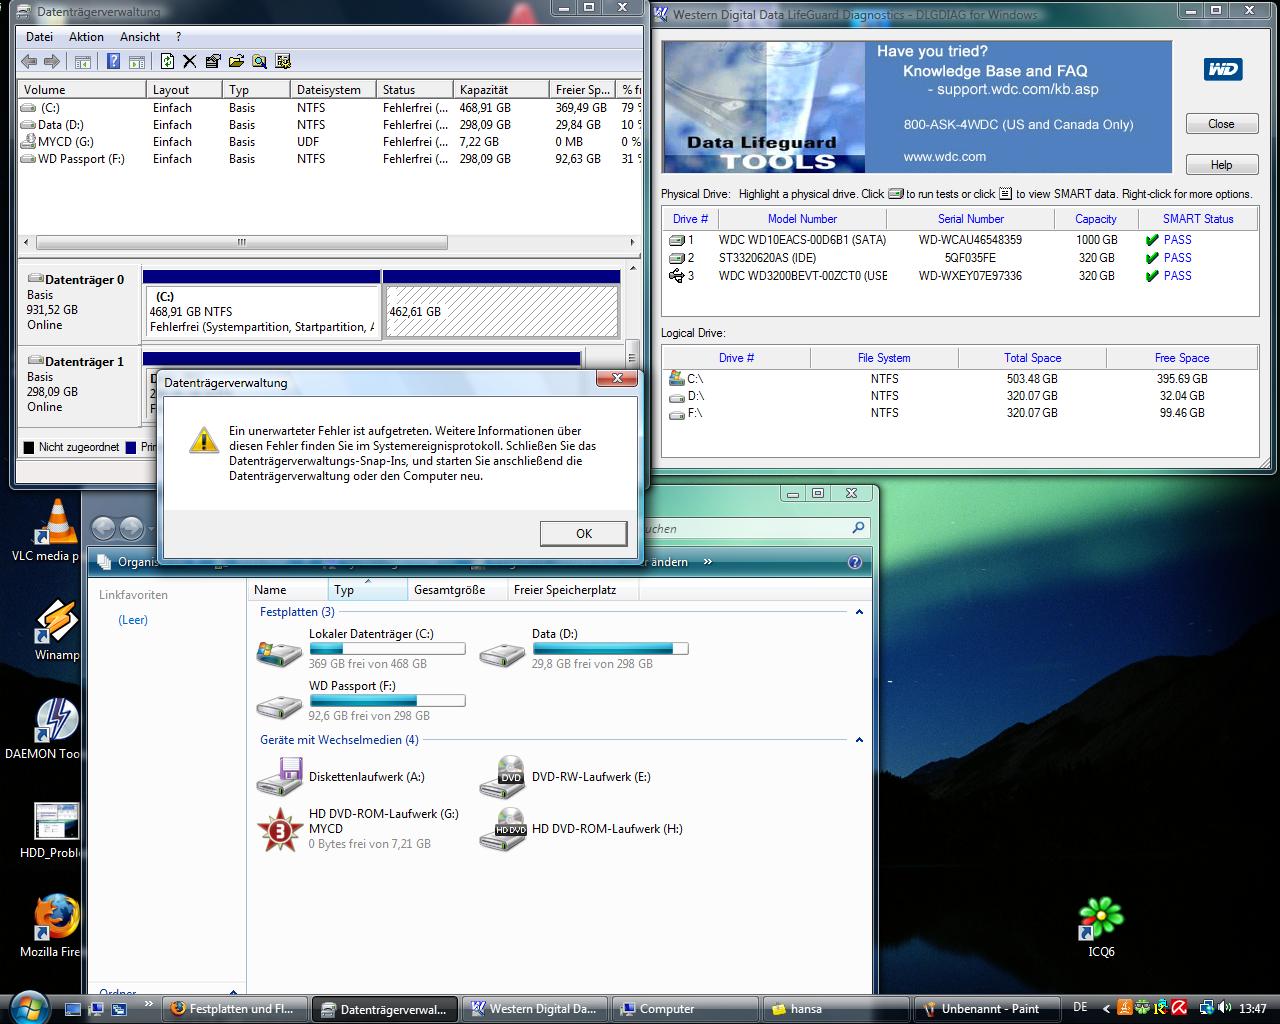The height and width of the screenshot is (1024, 1280).
Task: Select WDC WD3200BEVT physical drive row
Action: [x=960, y=276]
